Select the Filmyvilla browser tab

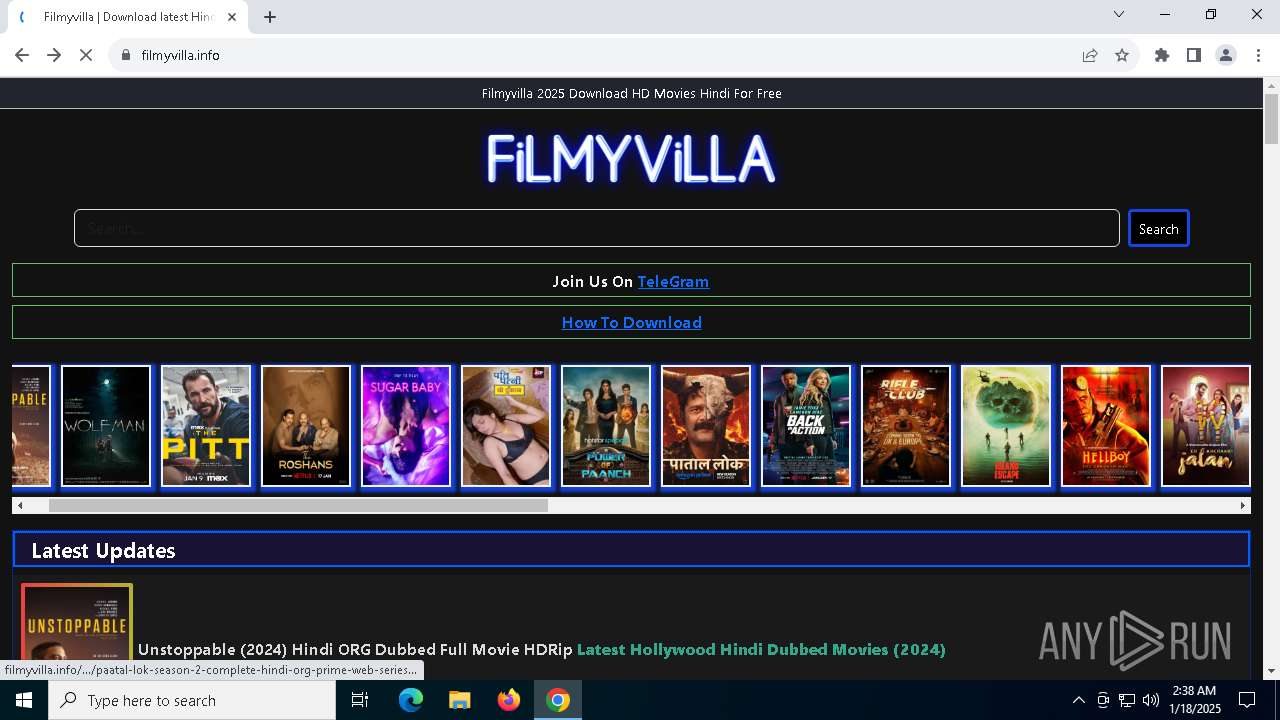128,17
